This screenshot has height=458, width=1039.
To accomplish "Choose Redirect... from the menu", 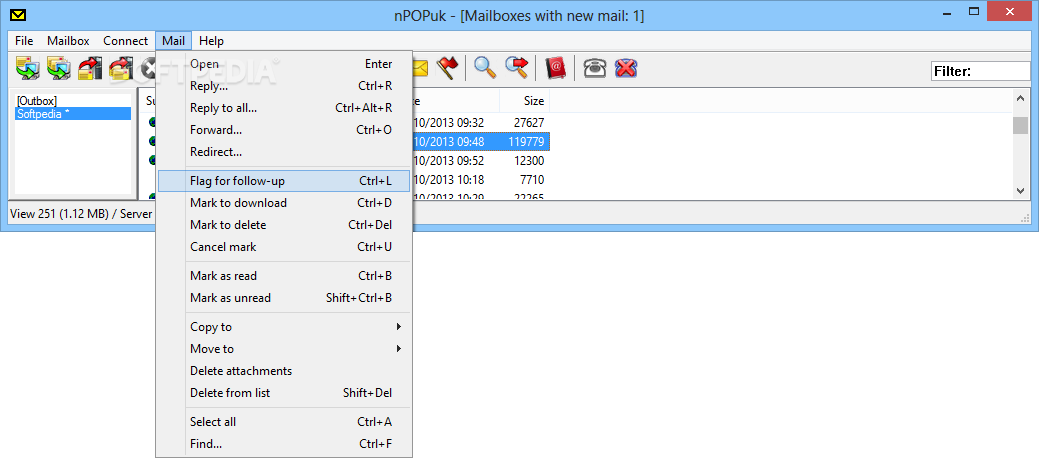I will click(284, 152).
